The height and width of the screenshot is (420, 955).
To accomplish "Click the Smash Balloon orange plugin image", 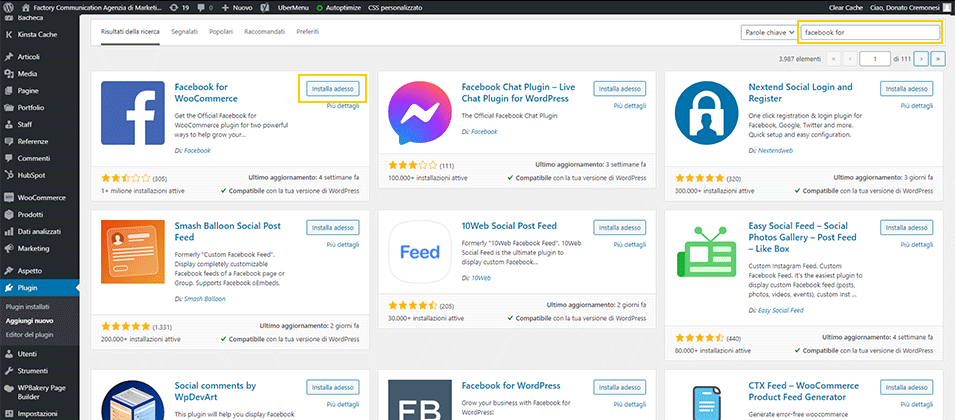I will pyautogui.click(x=133, y=251).
